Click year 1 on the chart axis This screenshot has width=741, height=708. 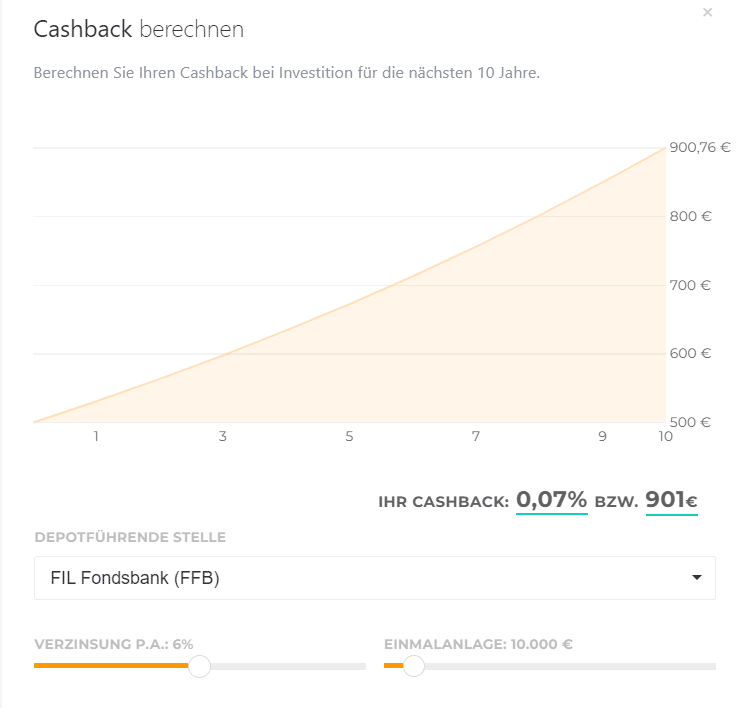97,436
